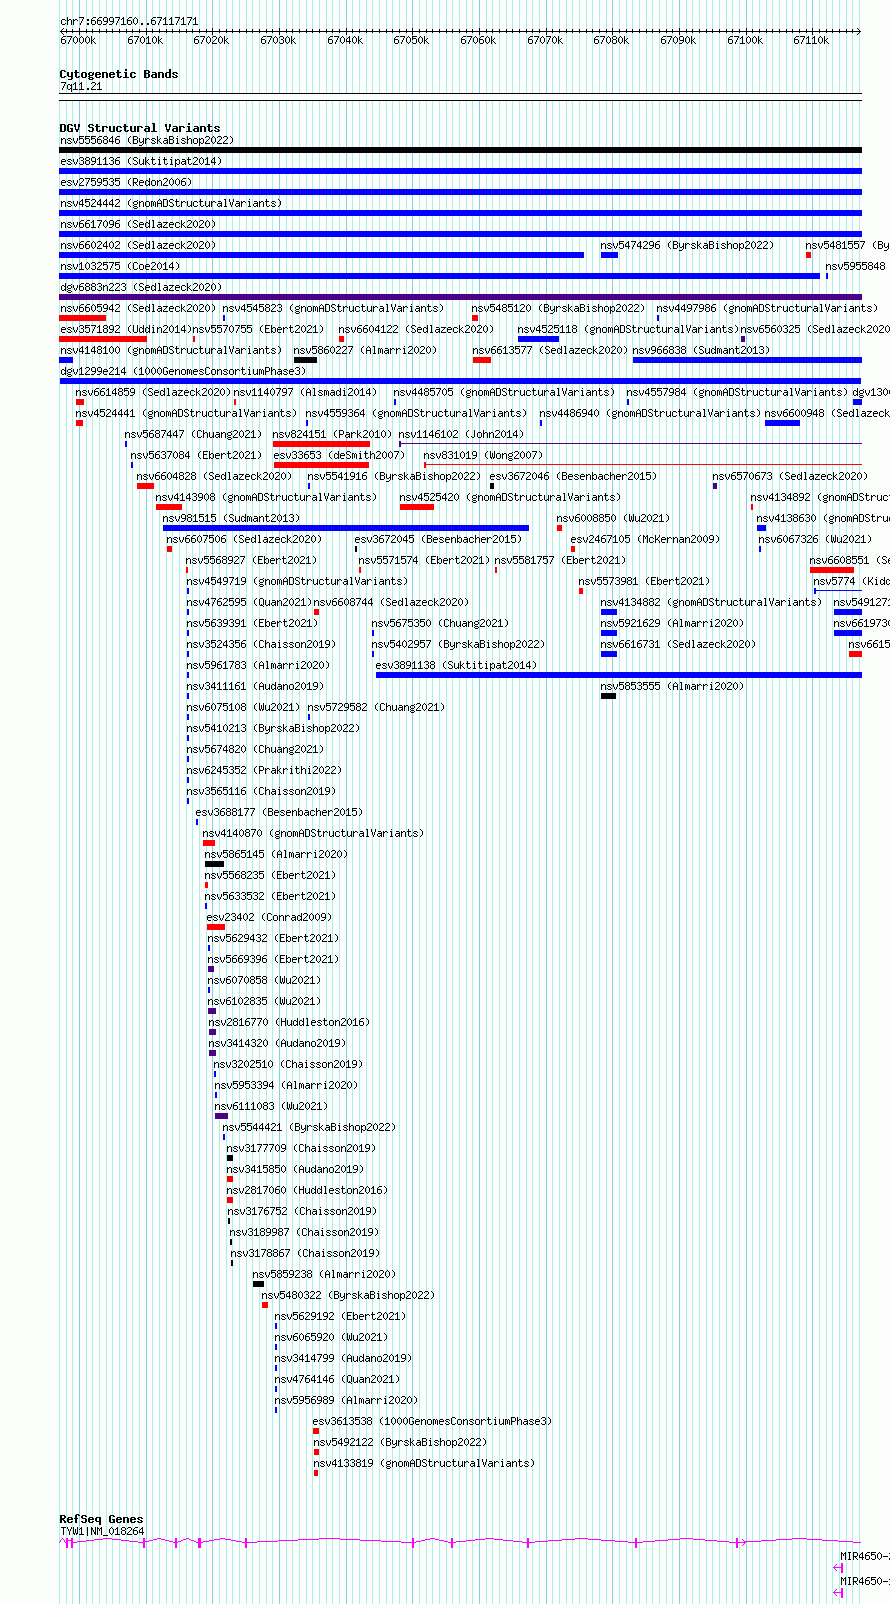Click the RefSeq Genes track title
Image resolution: width=890 pixels, height=1604 pixels.
pos(101,1519)
